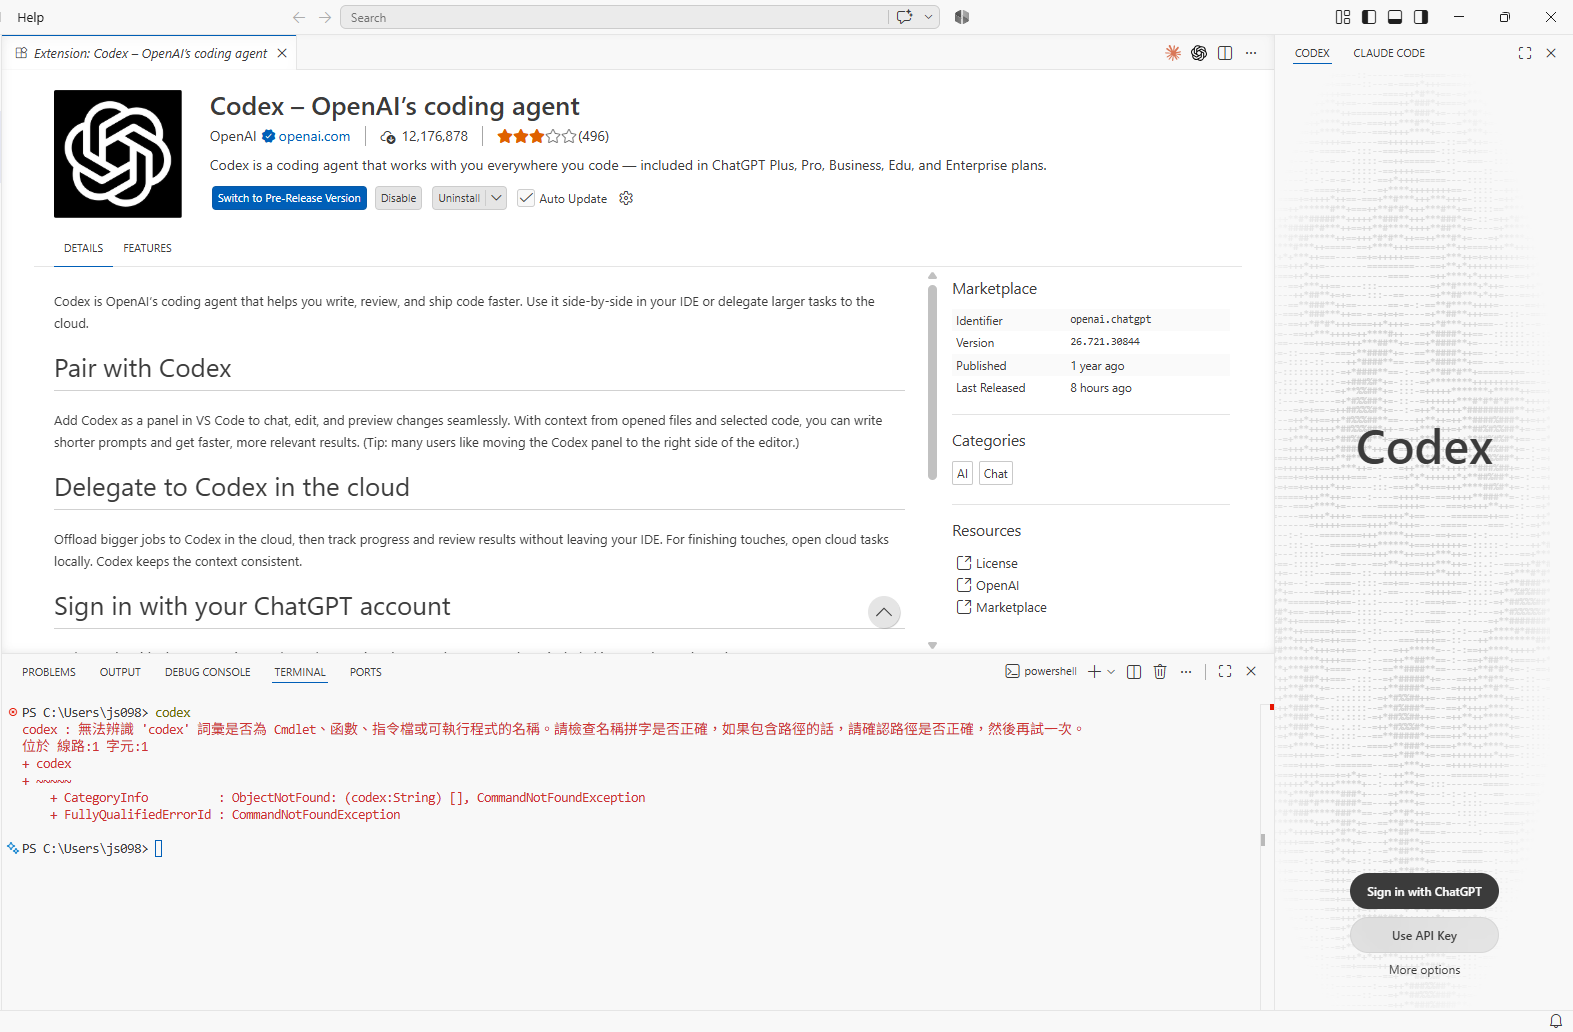Open the PORTS panel tab

click(x=366, y=672)
